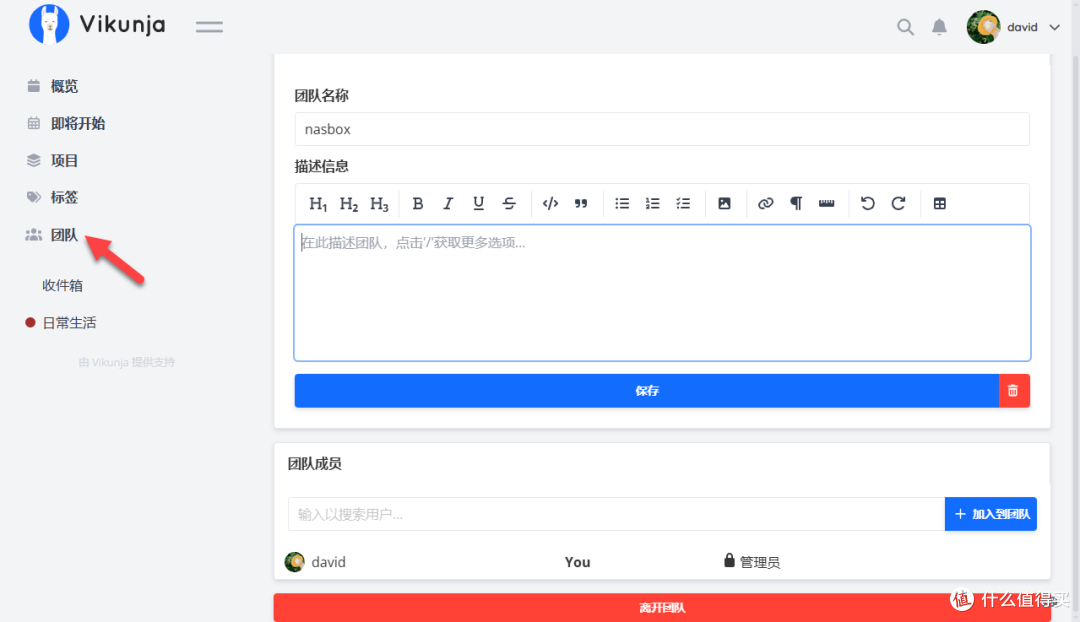
Task: Toggle underline formatting
Action: [x=478, y=203]
